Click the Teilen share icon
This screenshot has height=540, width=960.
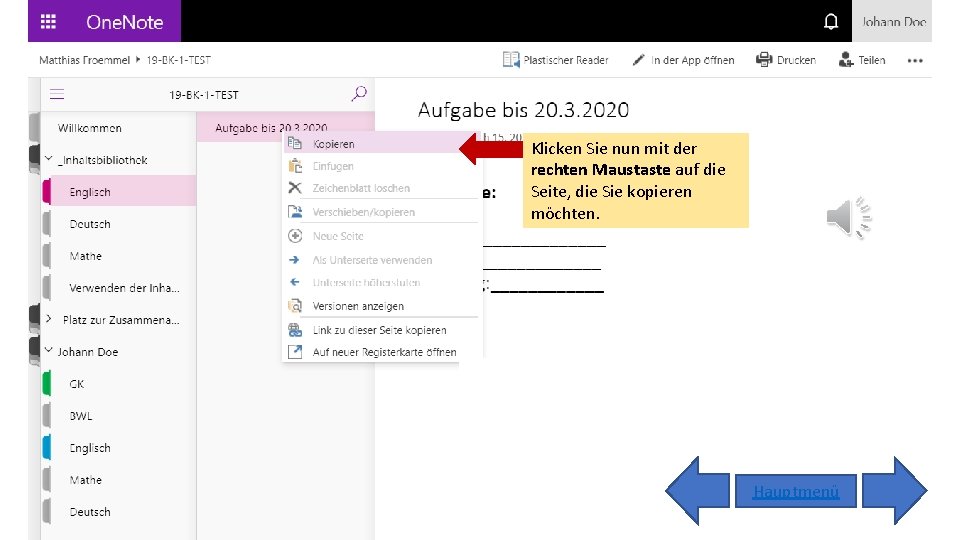point(846,59)
